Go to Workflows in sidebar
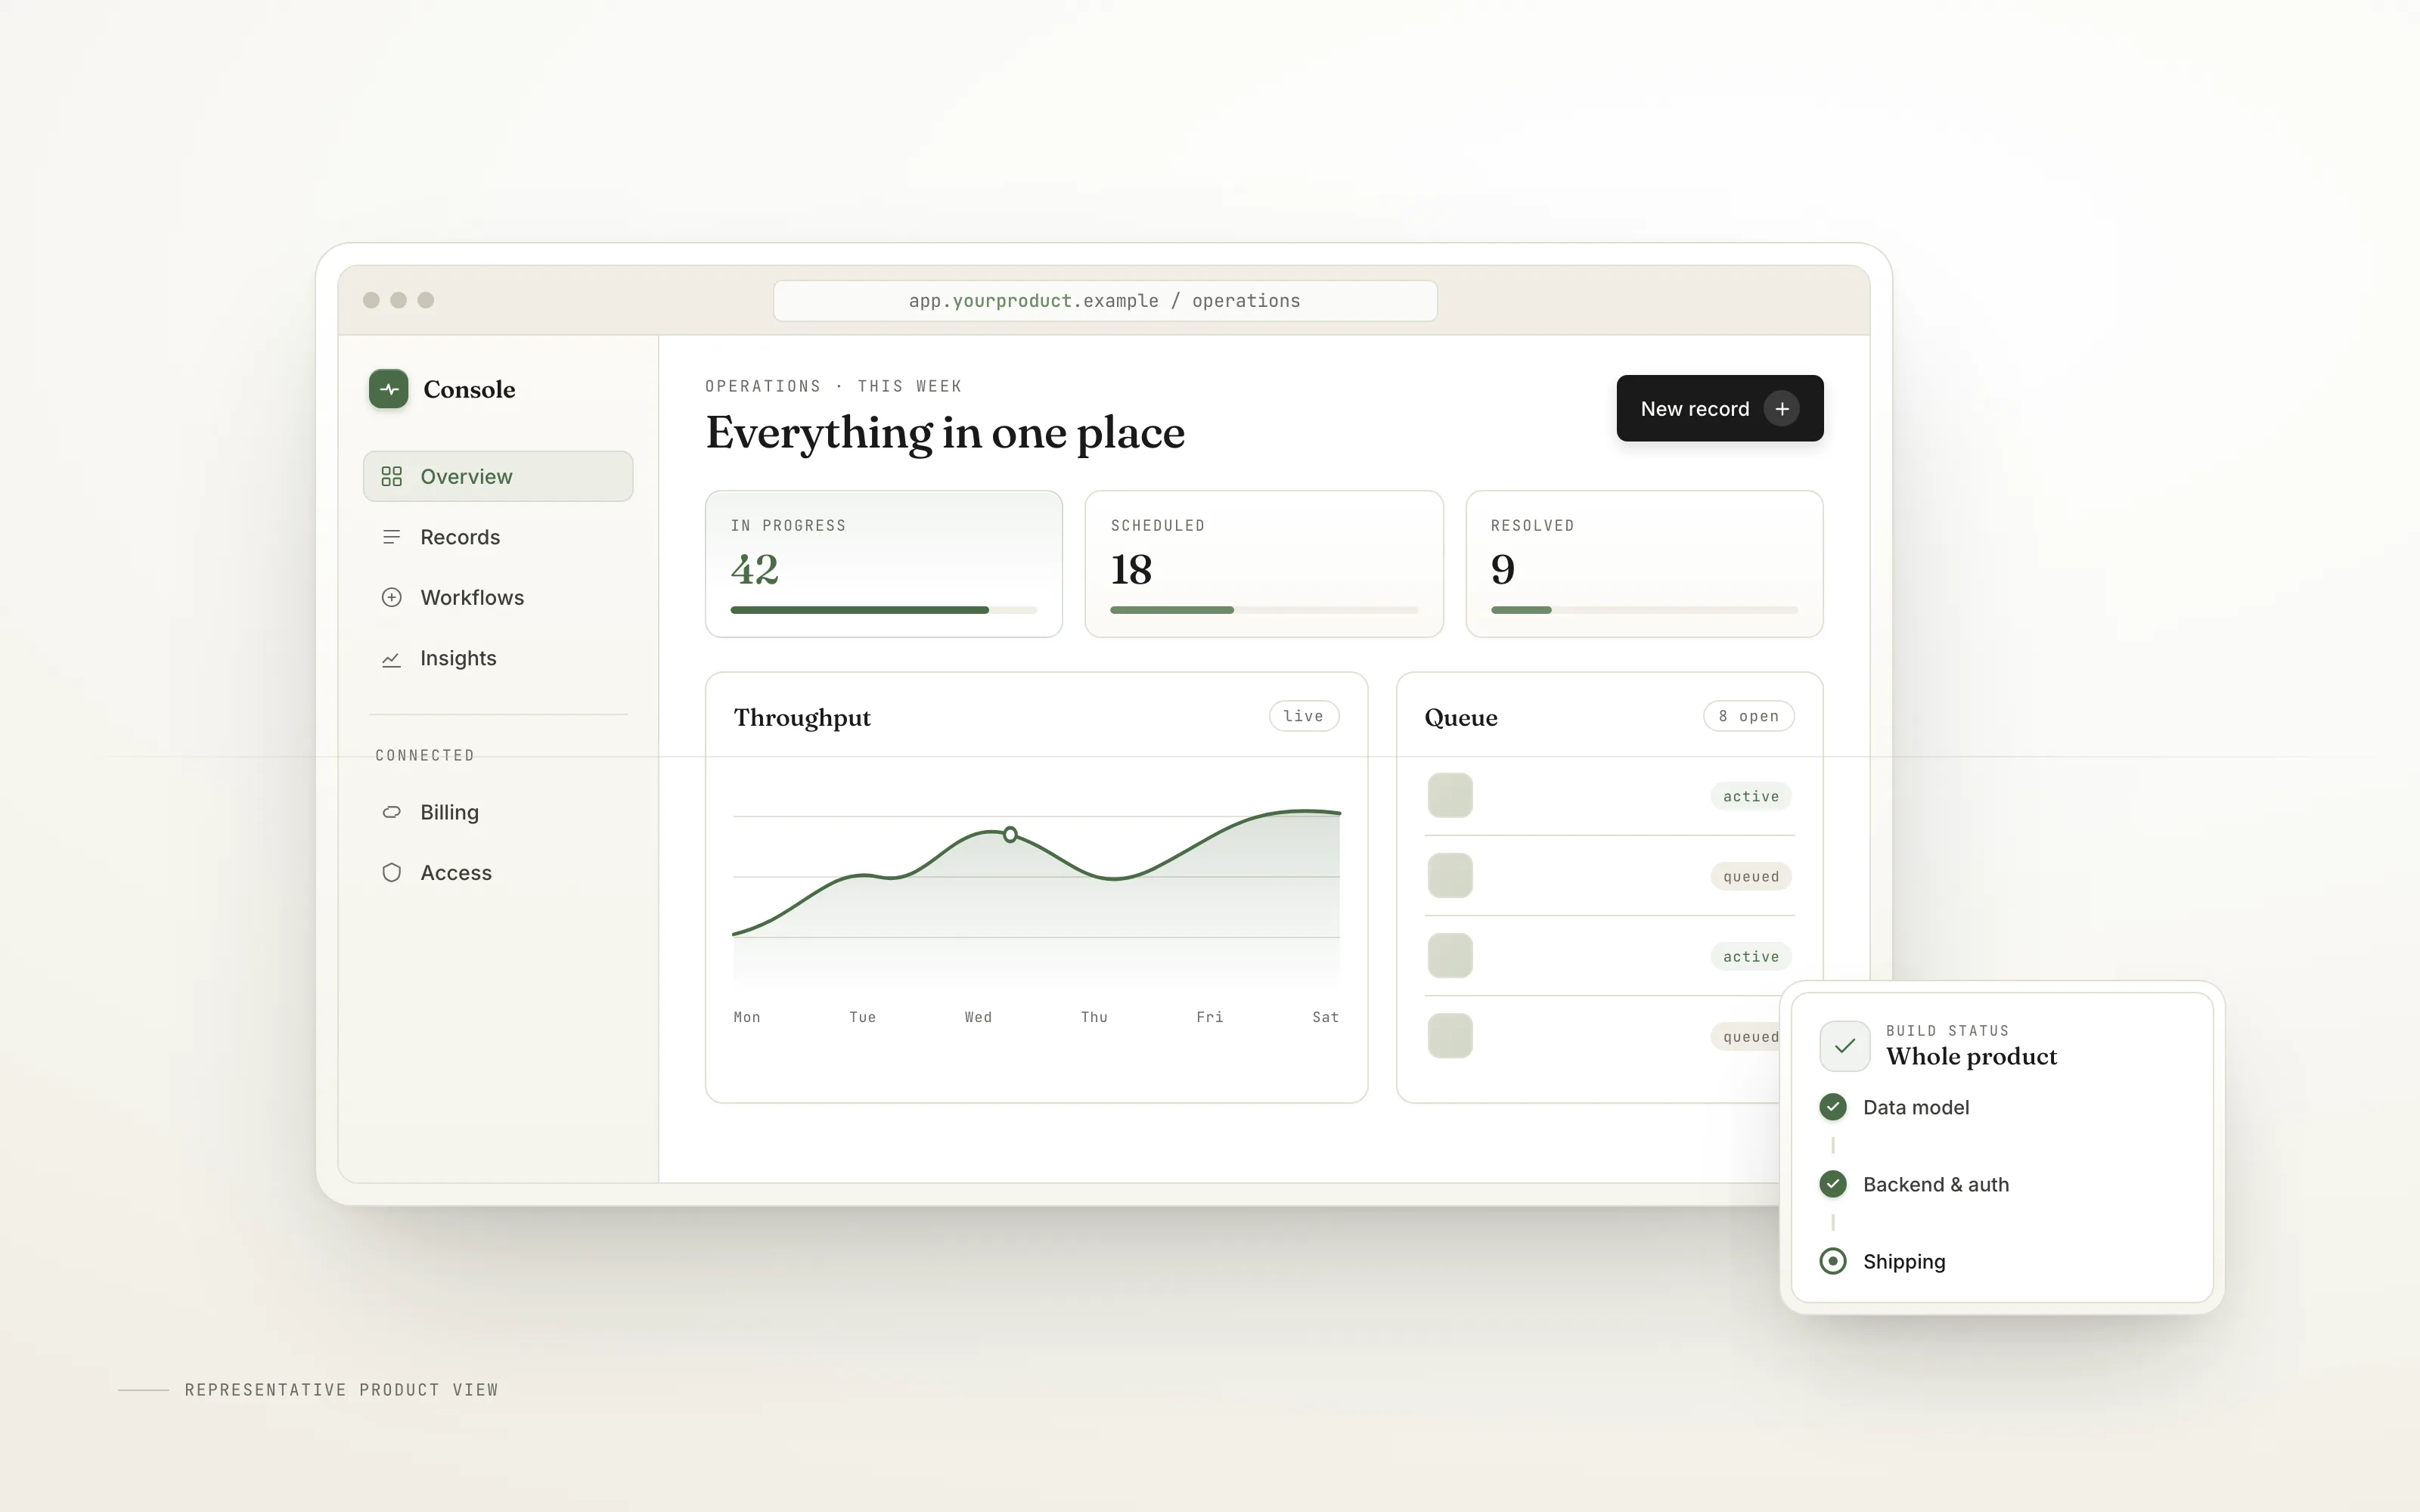Screen dimensions: 2420x1512 click(498, 597)
